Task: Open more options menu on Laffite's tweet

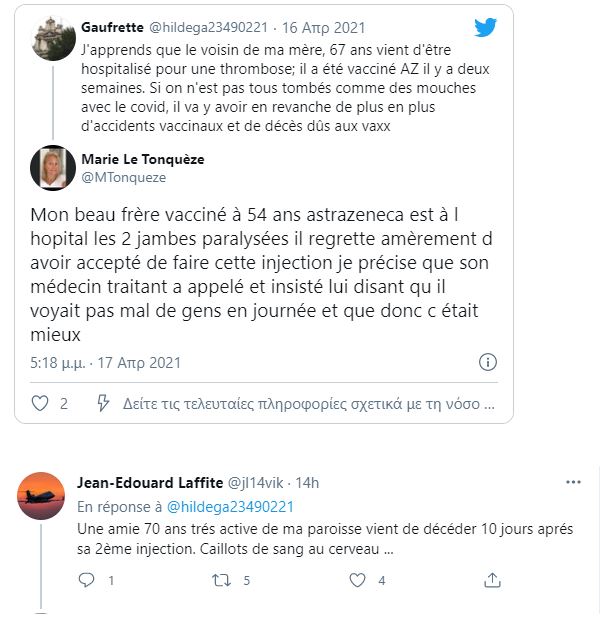Action: coord(573,482)
